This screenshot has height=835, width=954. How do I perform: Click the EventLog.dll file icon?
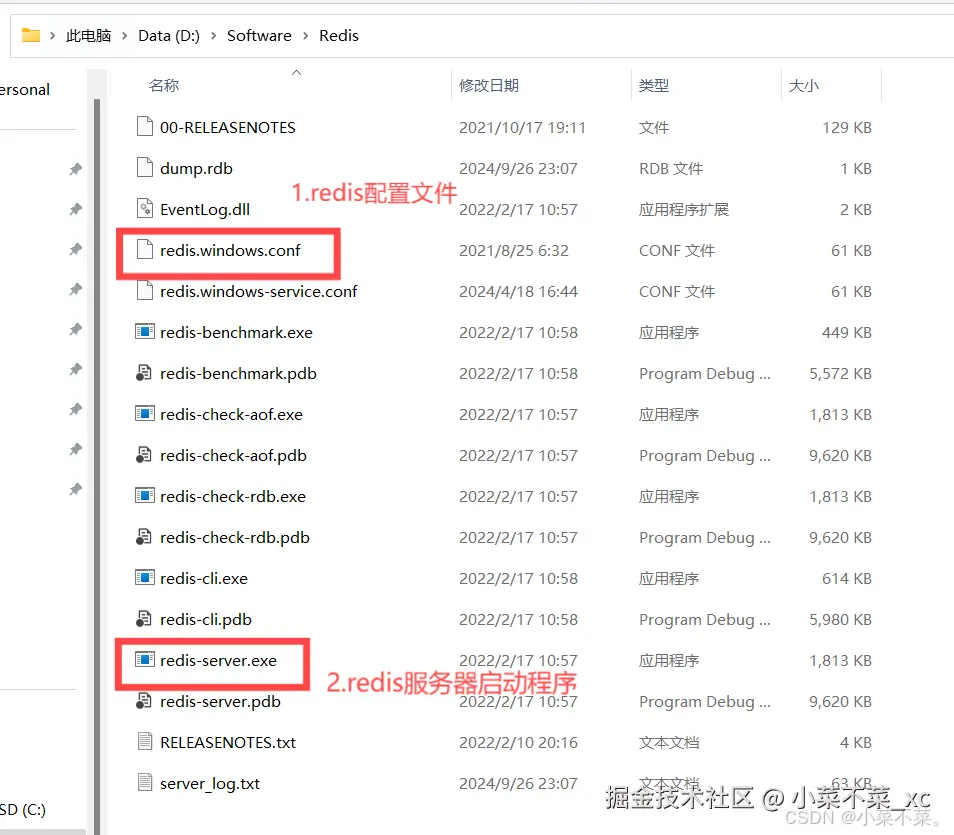[145, 209]
